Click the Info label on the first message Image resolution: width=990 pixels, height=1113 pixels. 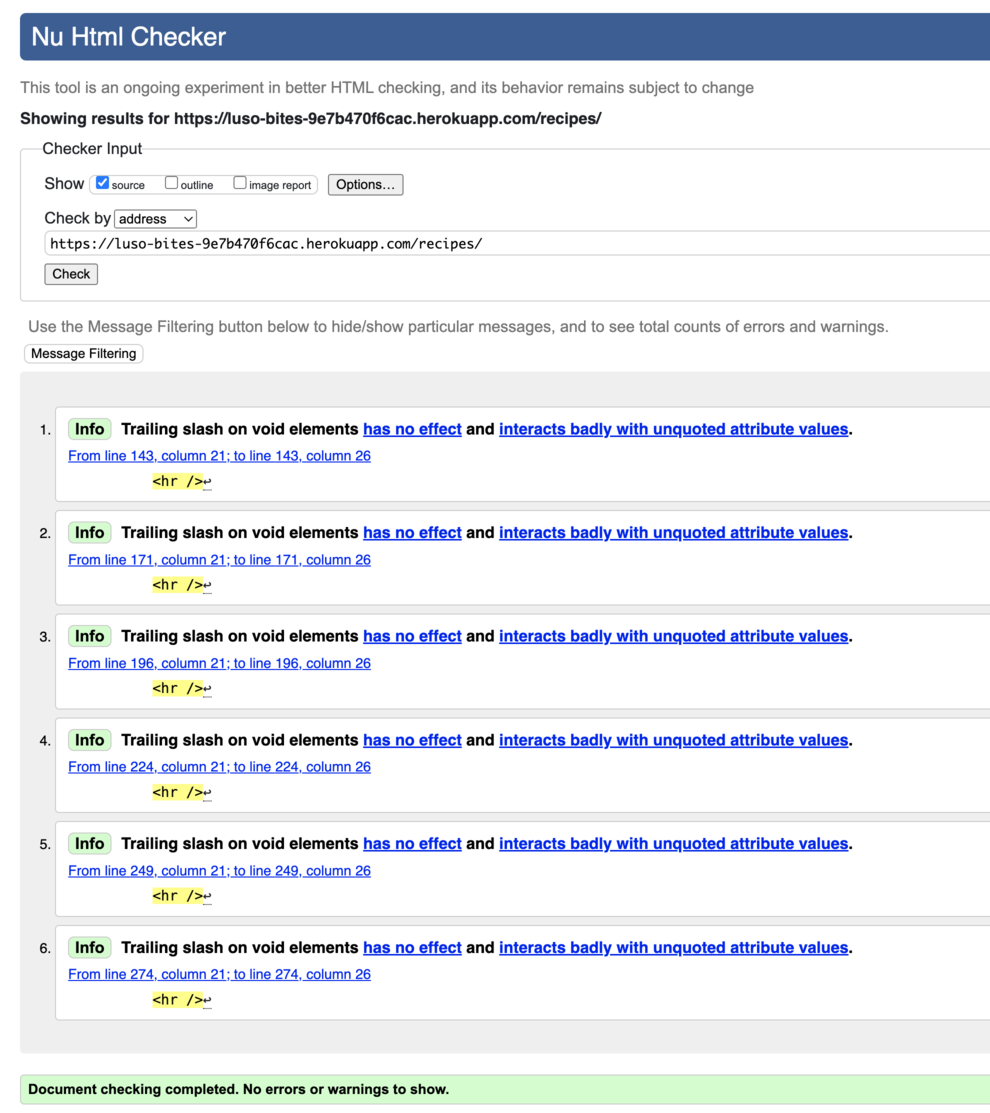(89, 428)
